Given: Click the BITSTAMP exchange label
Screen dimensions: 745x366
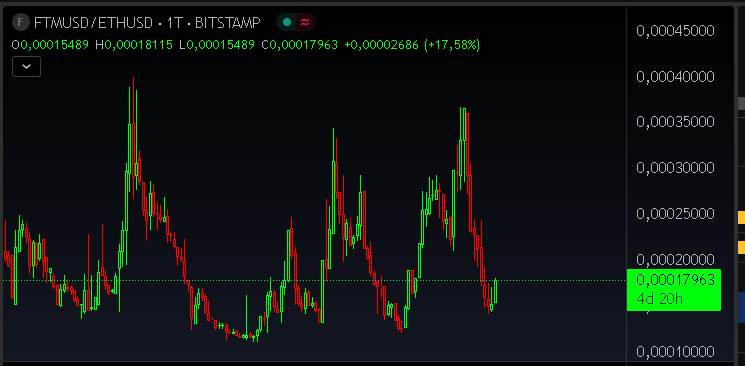Looking at the screenshot, I should [228, 22].
